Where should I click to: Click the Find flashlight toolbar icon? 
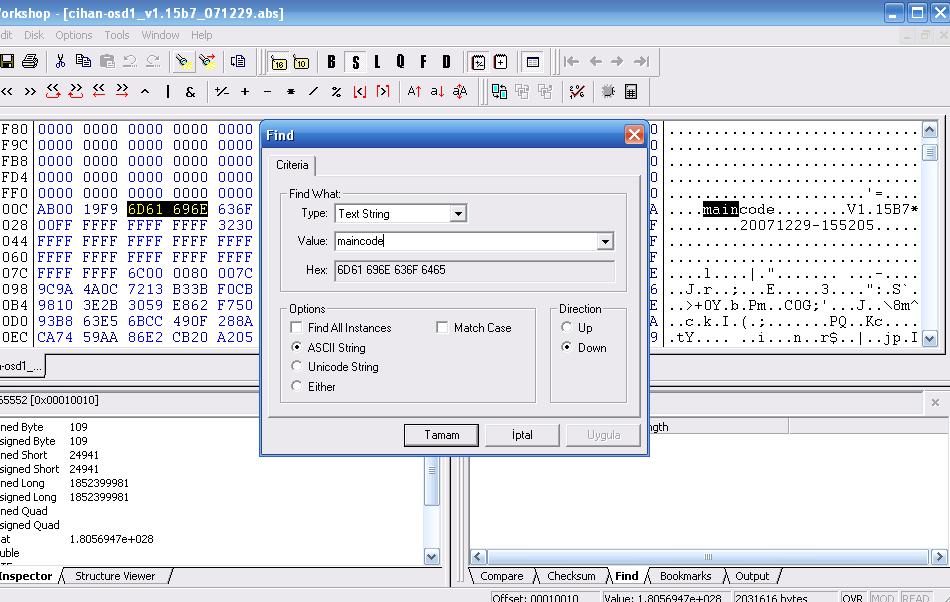click(x=183, y=62)
